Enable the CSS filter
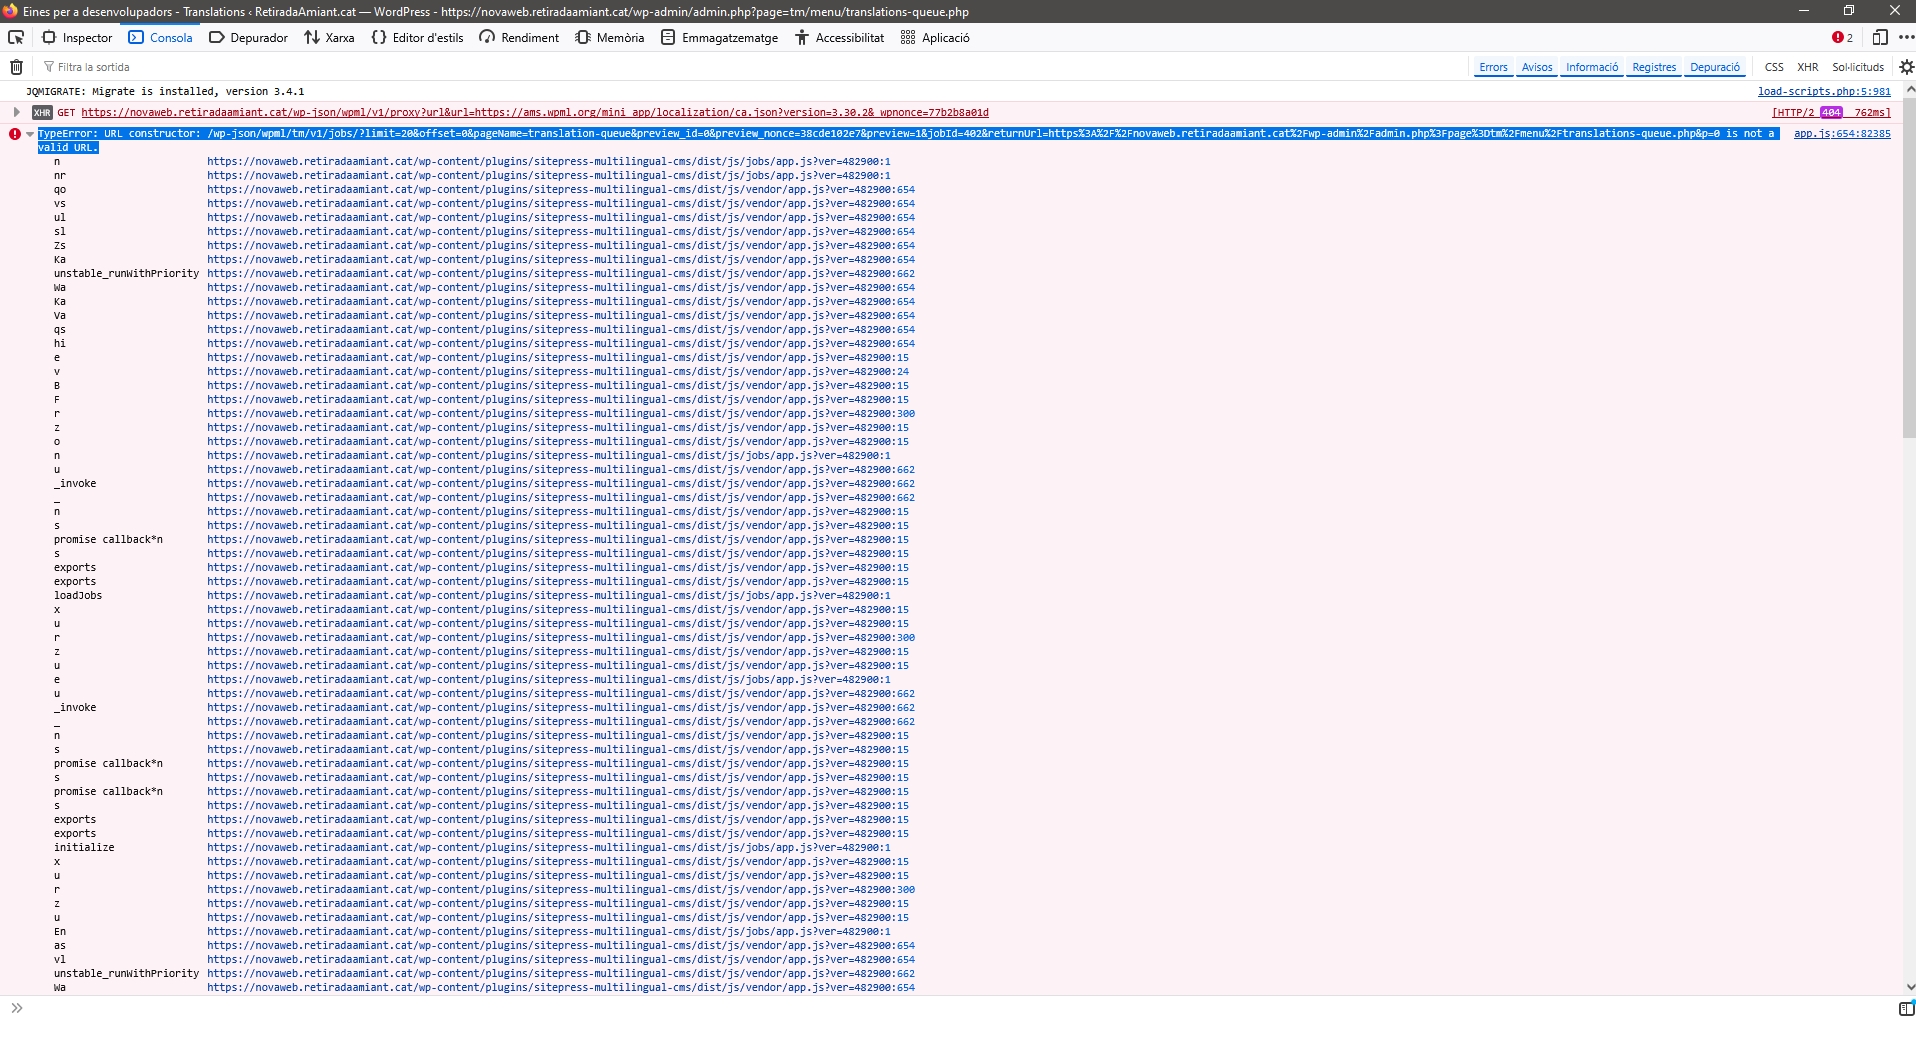The width and height of the screenshot is (1916, 1040). (1774, 67)
